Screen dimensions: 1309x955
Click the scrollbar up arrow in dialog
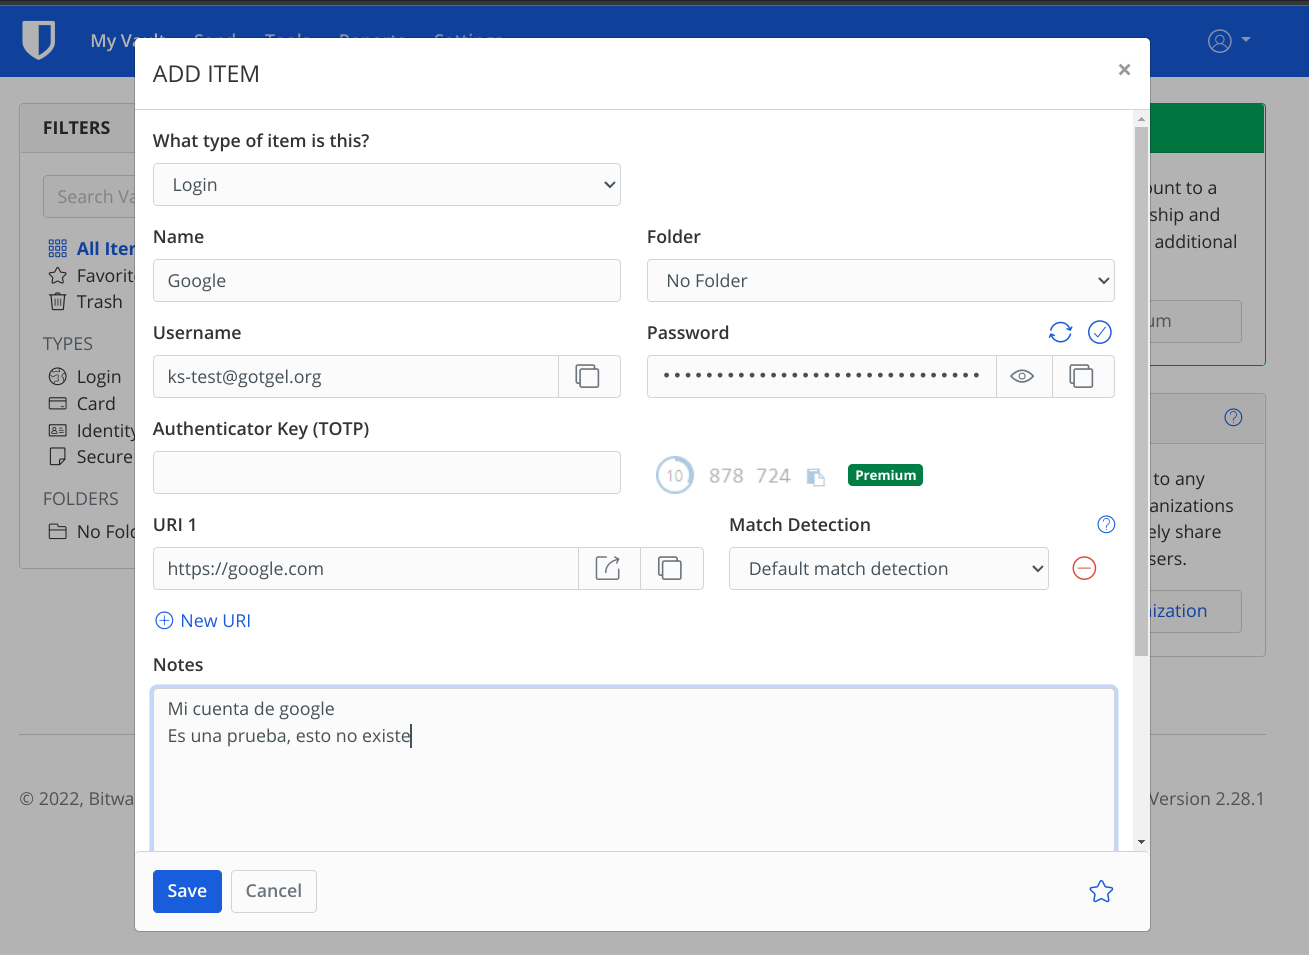pos(1141,119)
